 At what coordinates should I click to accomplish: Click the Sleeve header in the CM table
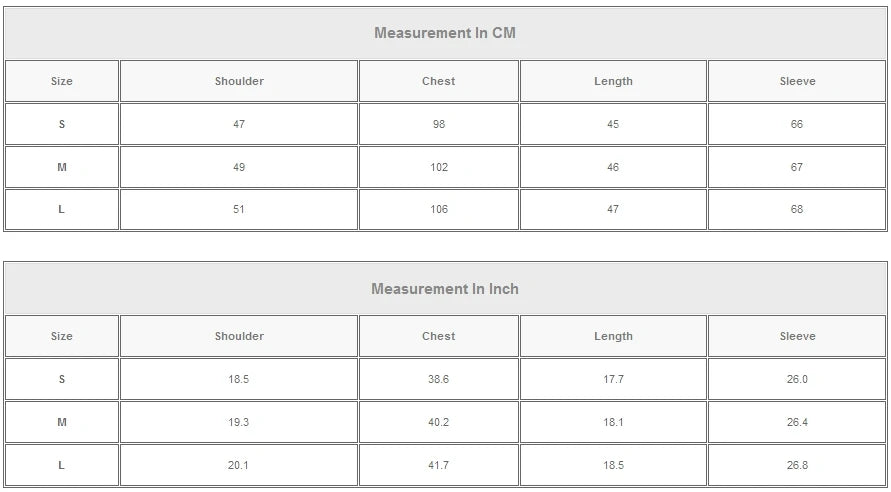(x=797, y=81)
